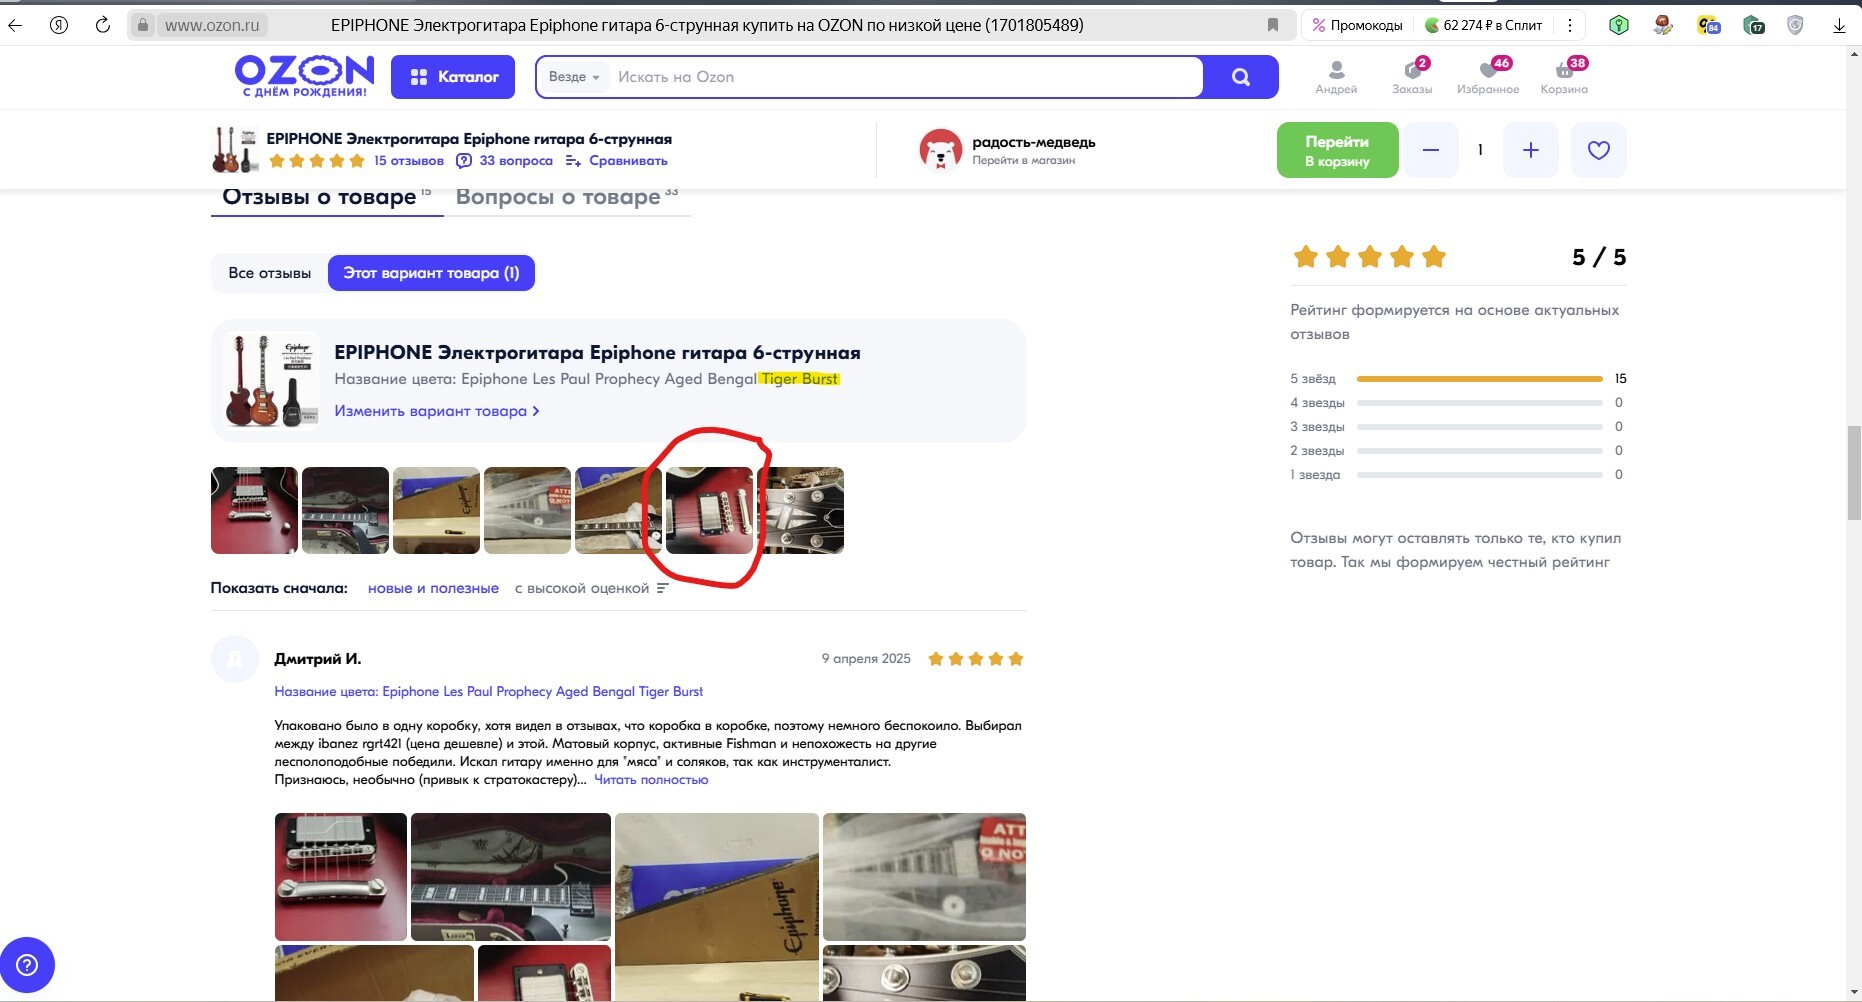This screenshot has width=1862, height=1002.
Task: Open the product image in variant card
Action: pyautogui.click(x=271, y=380)
